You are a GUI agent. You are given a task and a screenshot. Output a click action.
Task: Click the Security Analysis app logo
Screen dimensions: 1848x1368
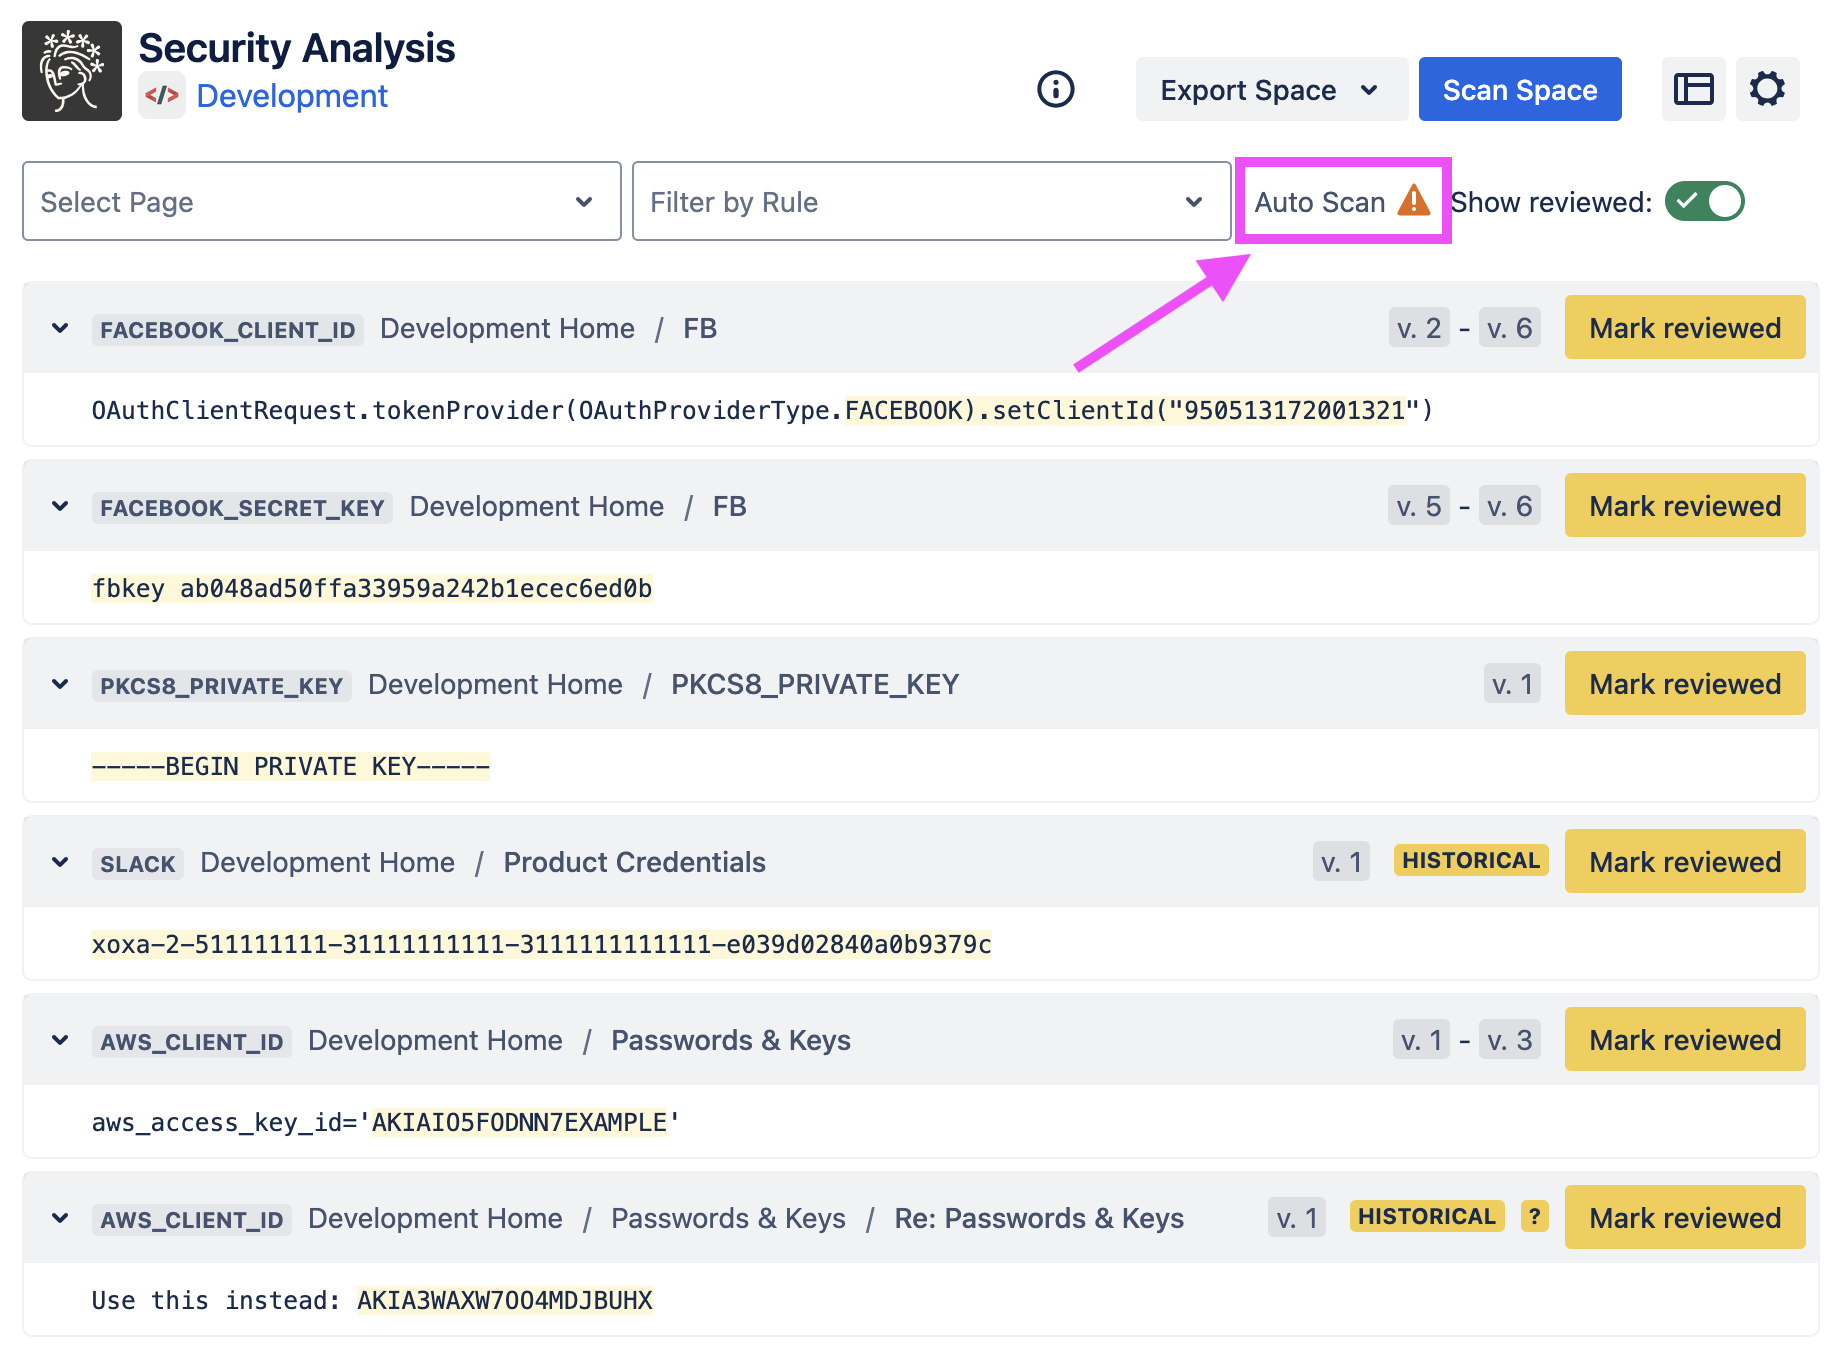tap(72, 71)
